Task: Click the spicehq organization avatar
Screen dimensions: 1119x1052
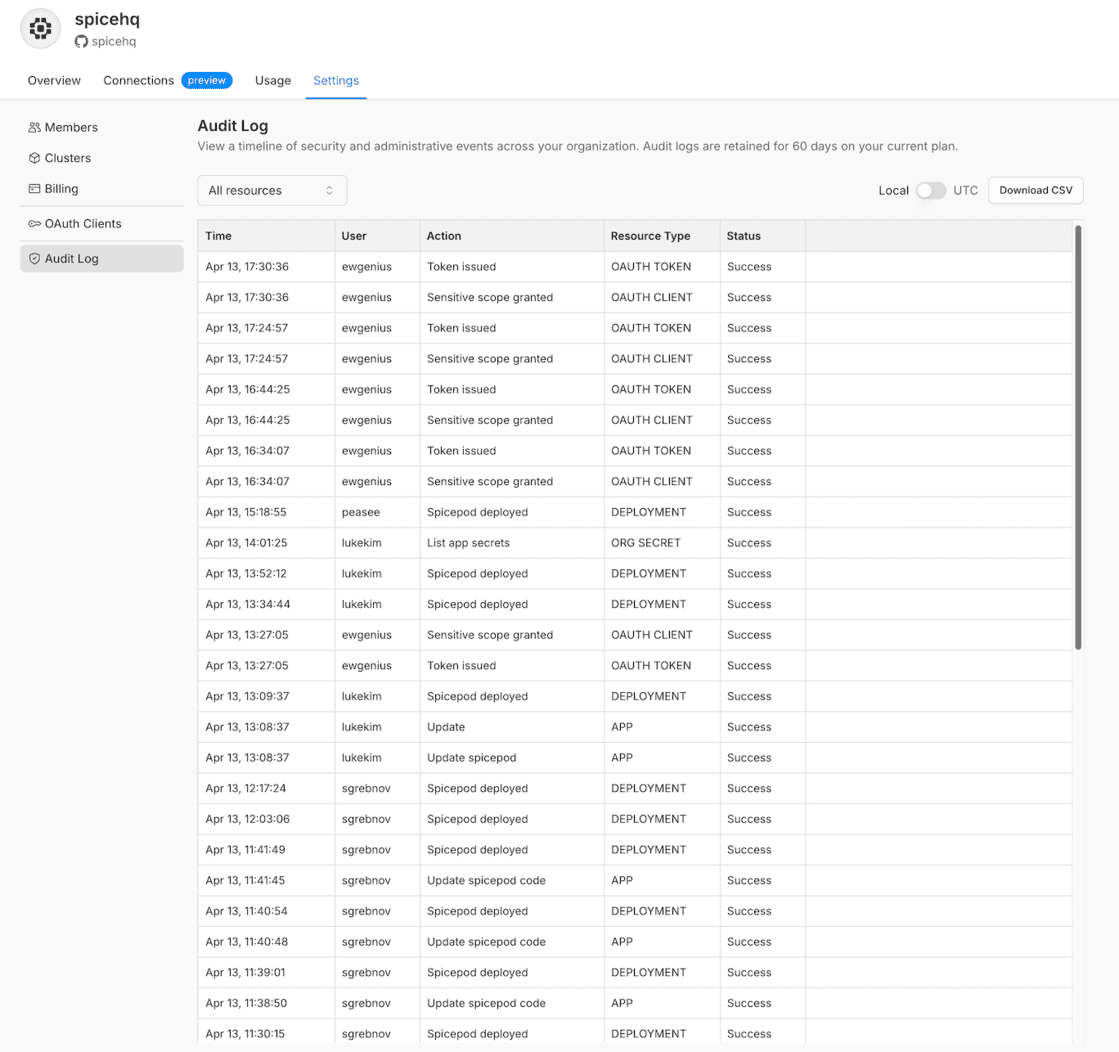Action: tap(40, 28)
